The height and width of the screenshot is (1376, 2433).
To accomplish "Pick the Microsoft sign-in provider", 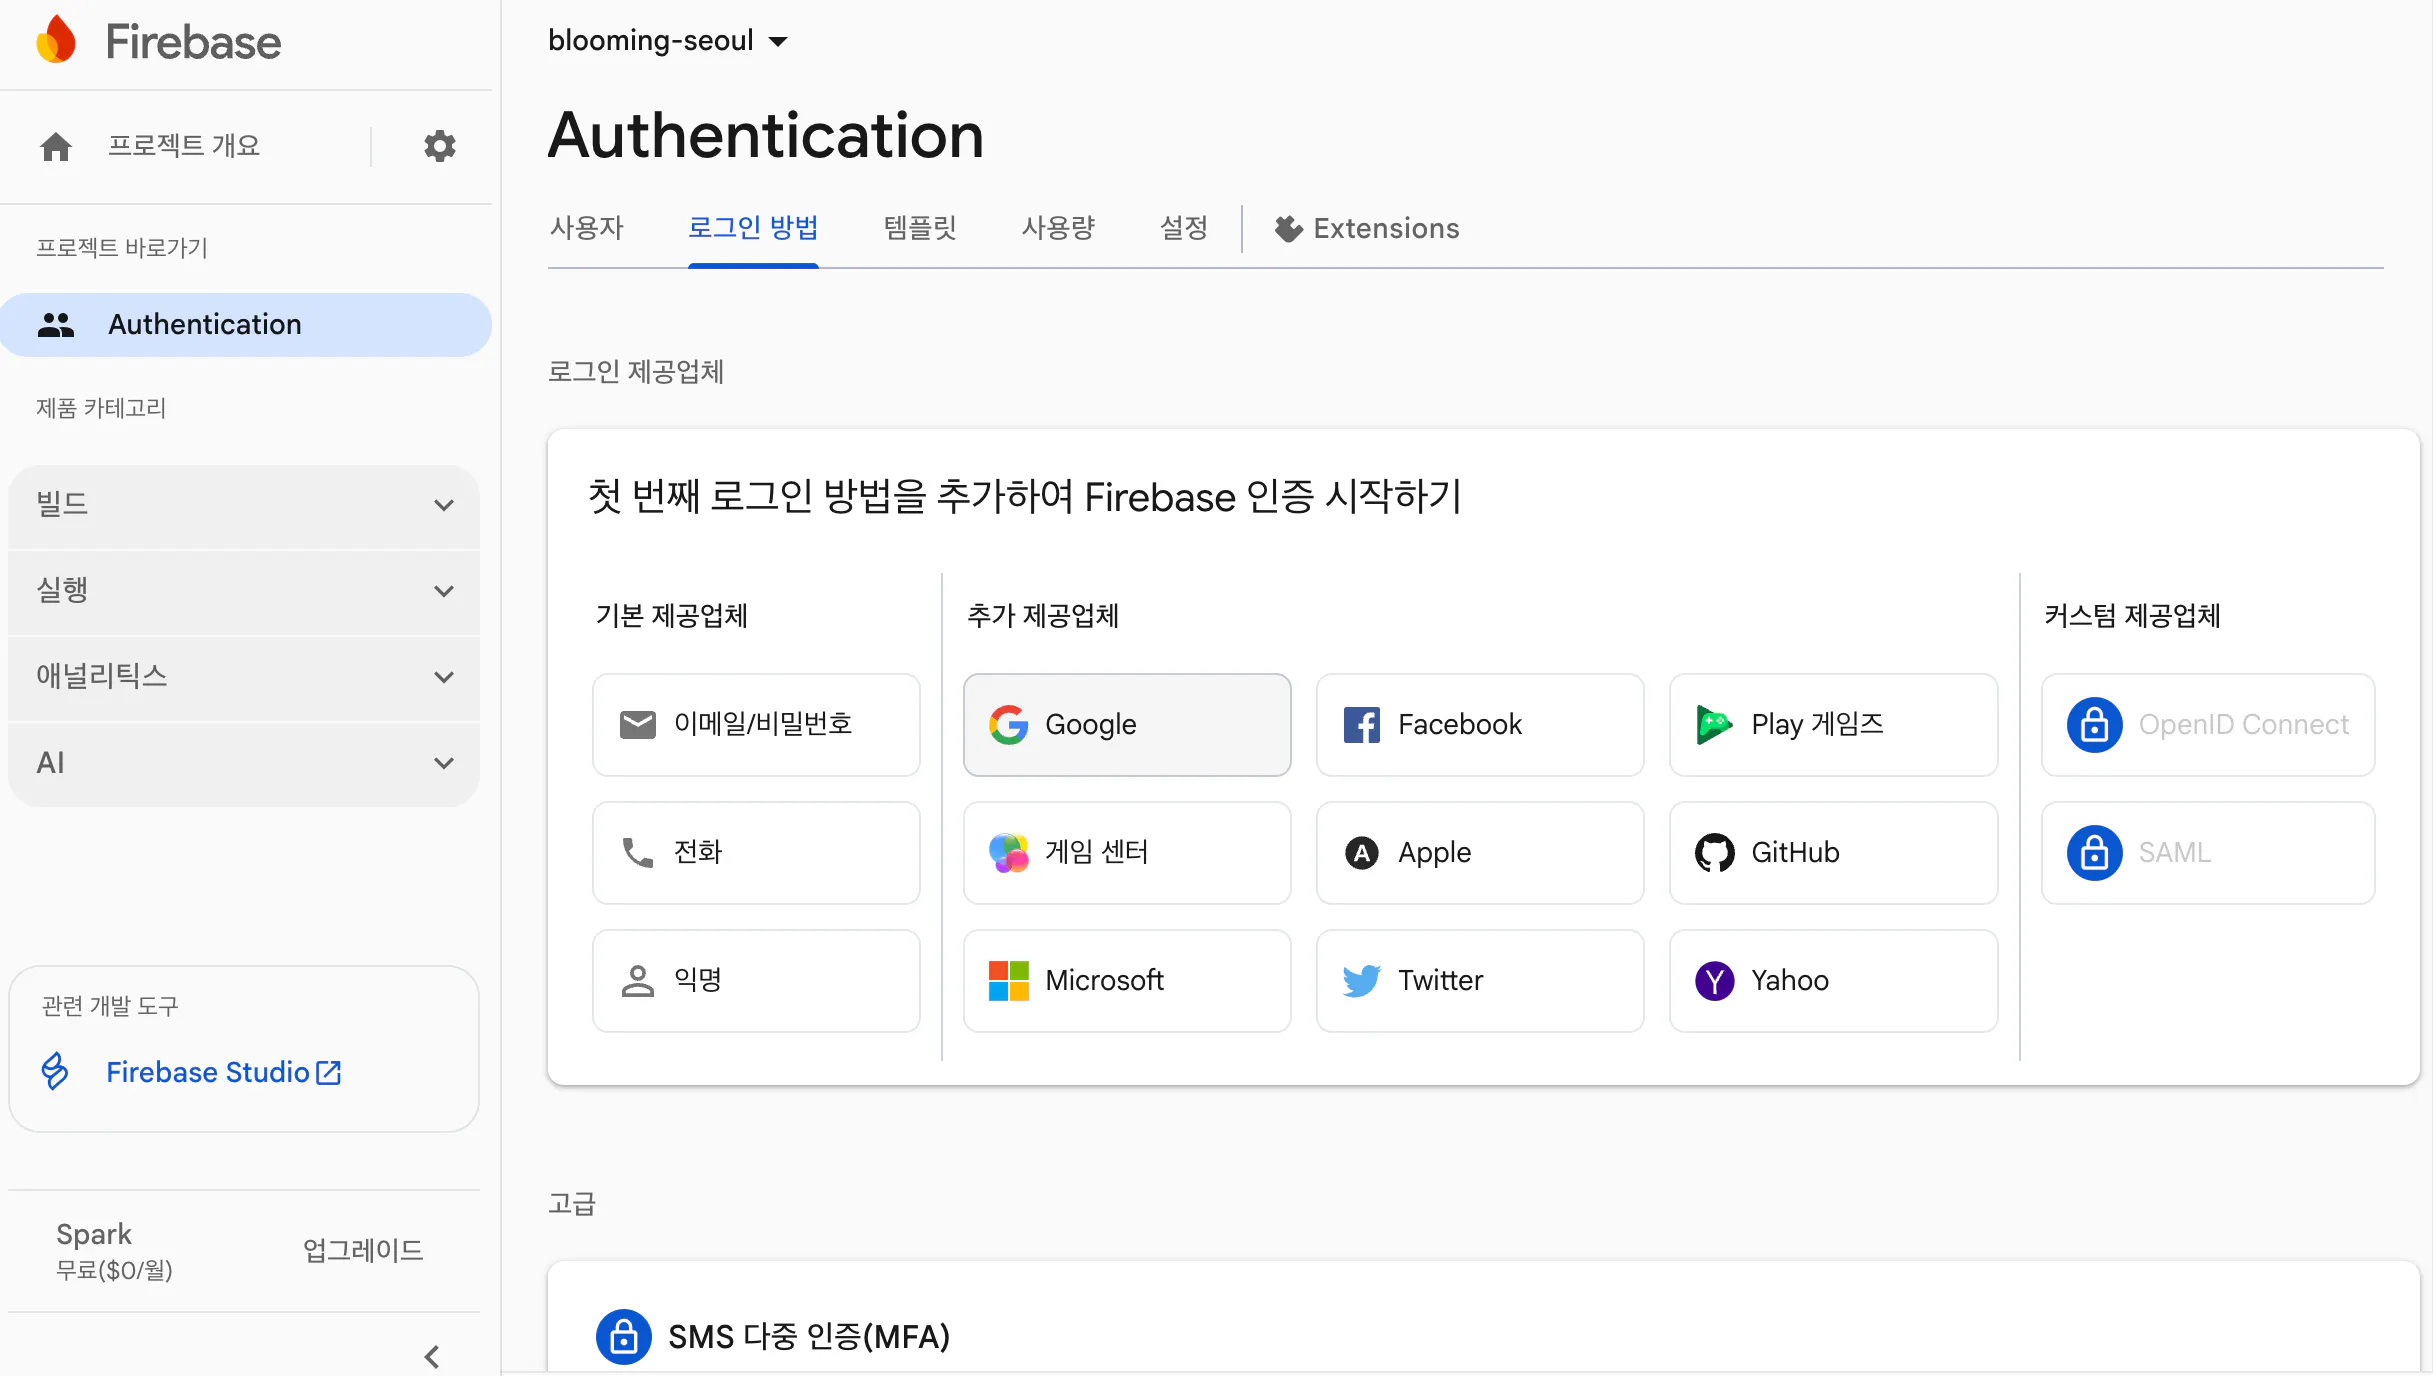I will click(1126, 980).
